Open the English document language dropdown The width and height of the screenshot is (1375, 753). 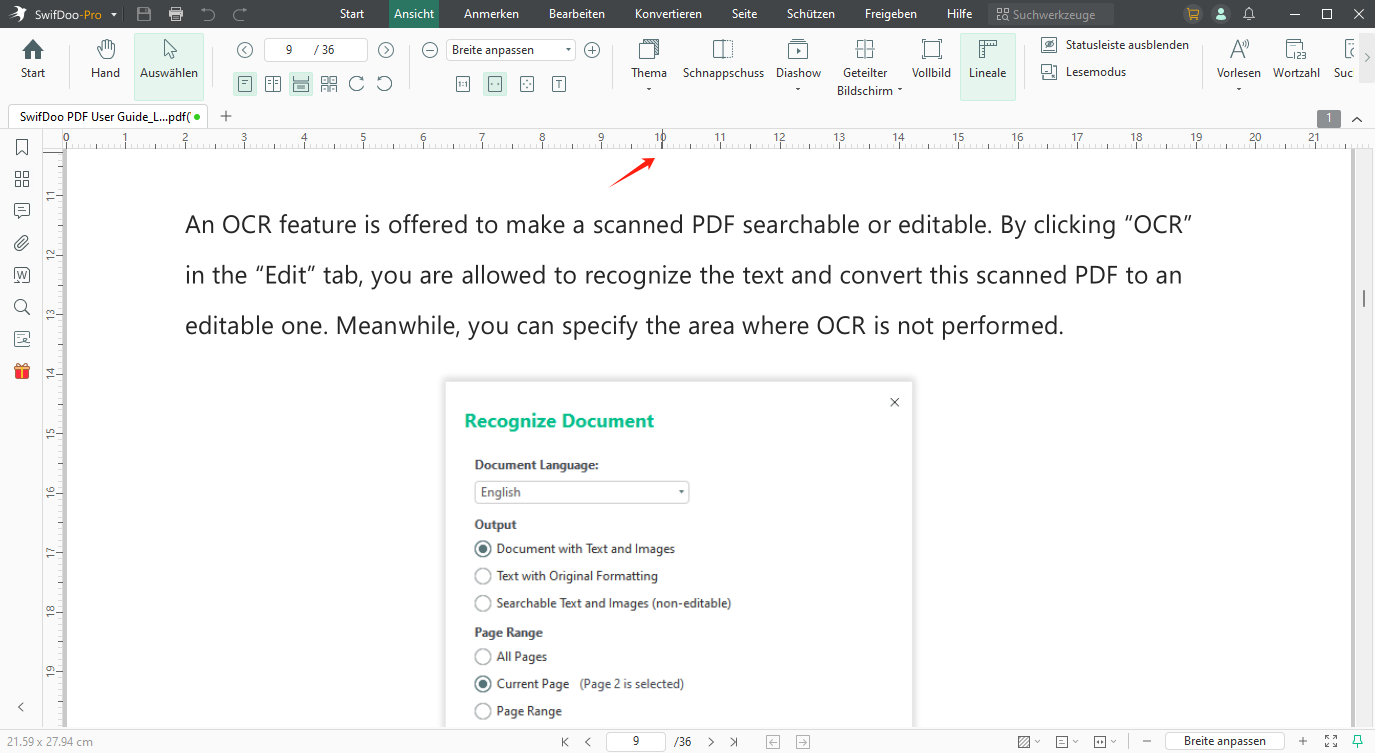pos(581,492)
